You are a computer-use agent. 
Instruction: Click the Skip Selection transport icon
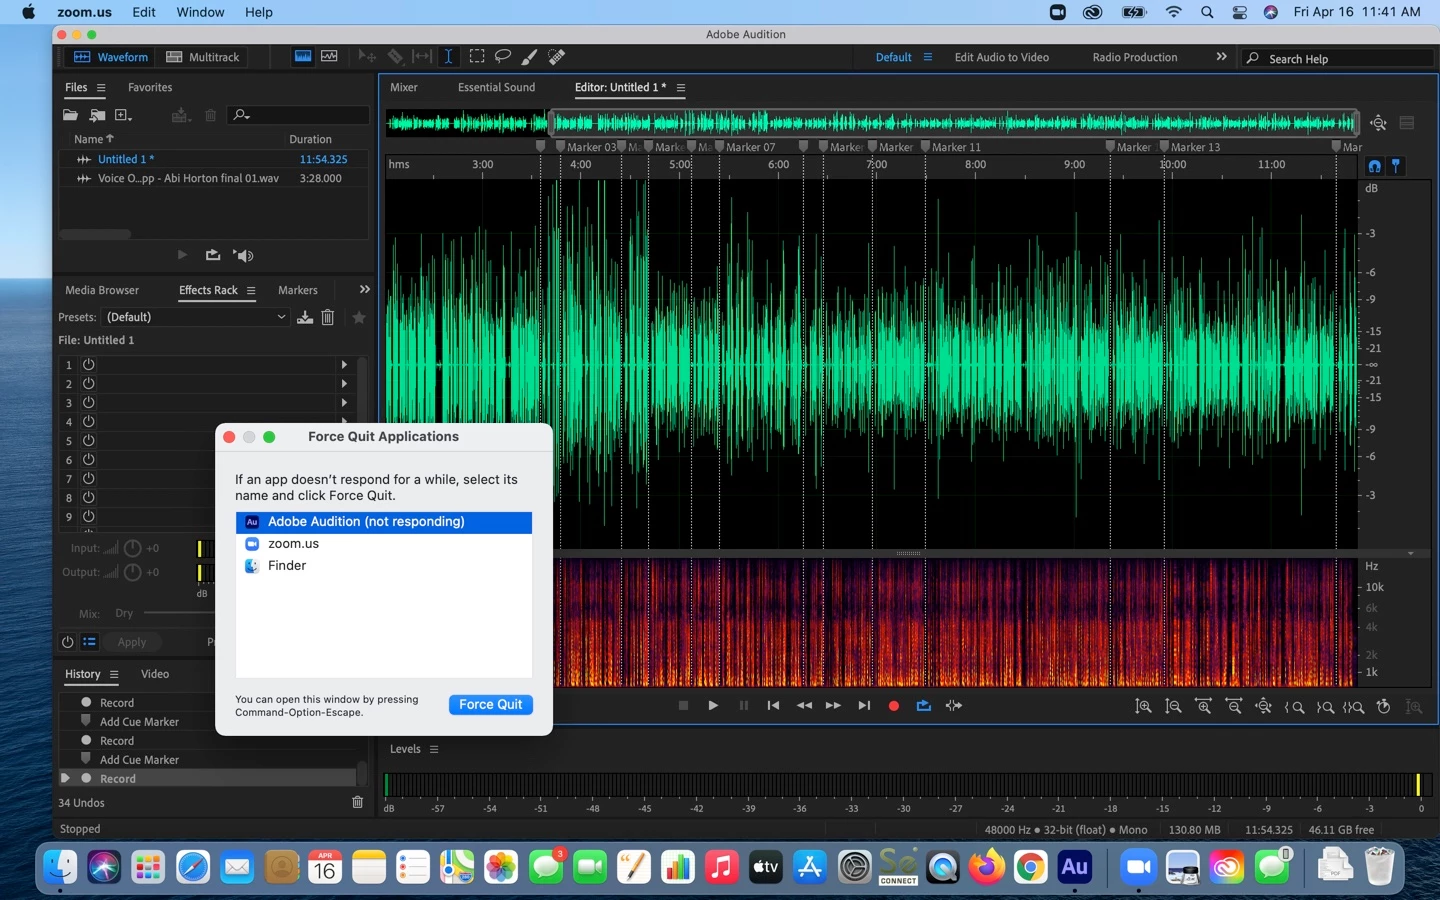(954, 705)
